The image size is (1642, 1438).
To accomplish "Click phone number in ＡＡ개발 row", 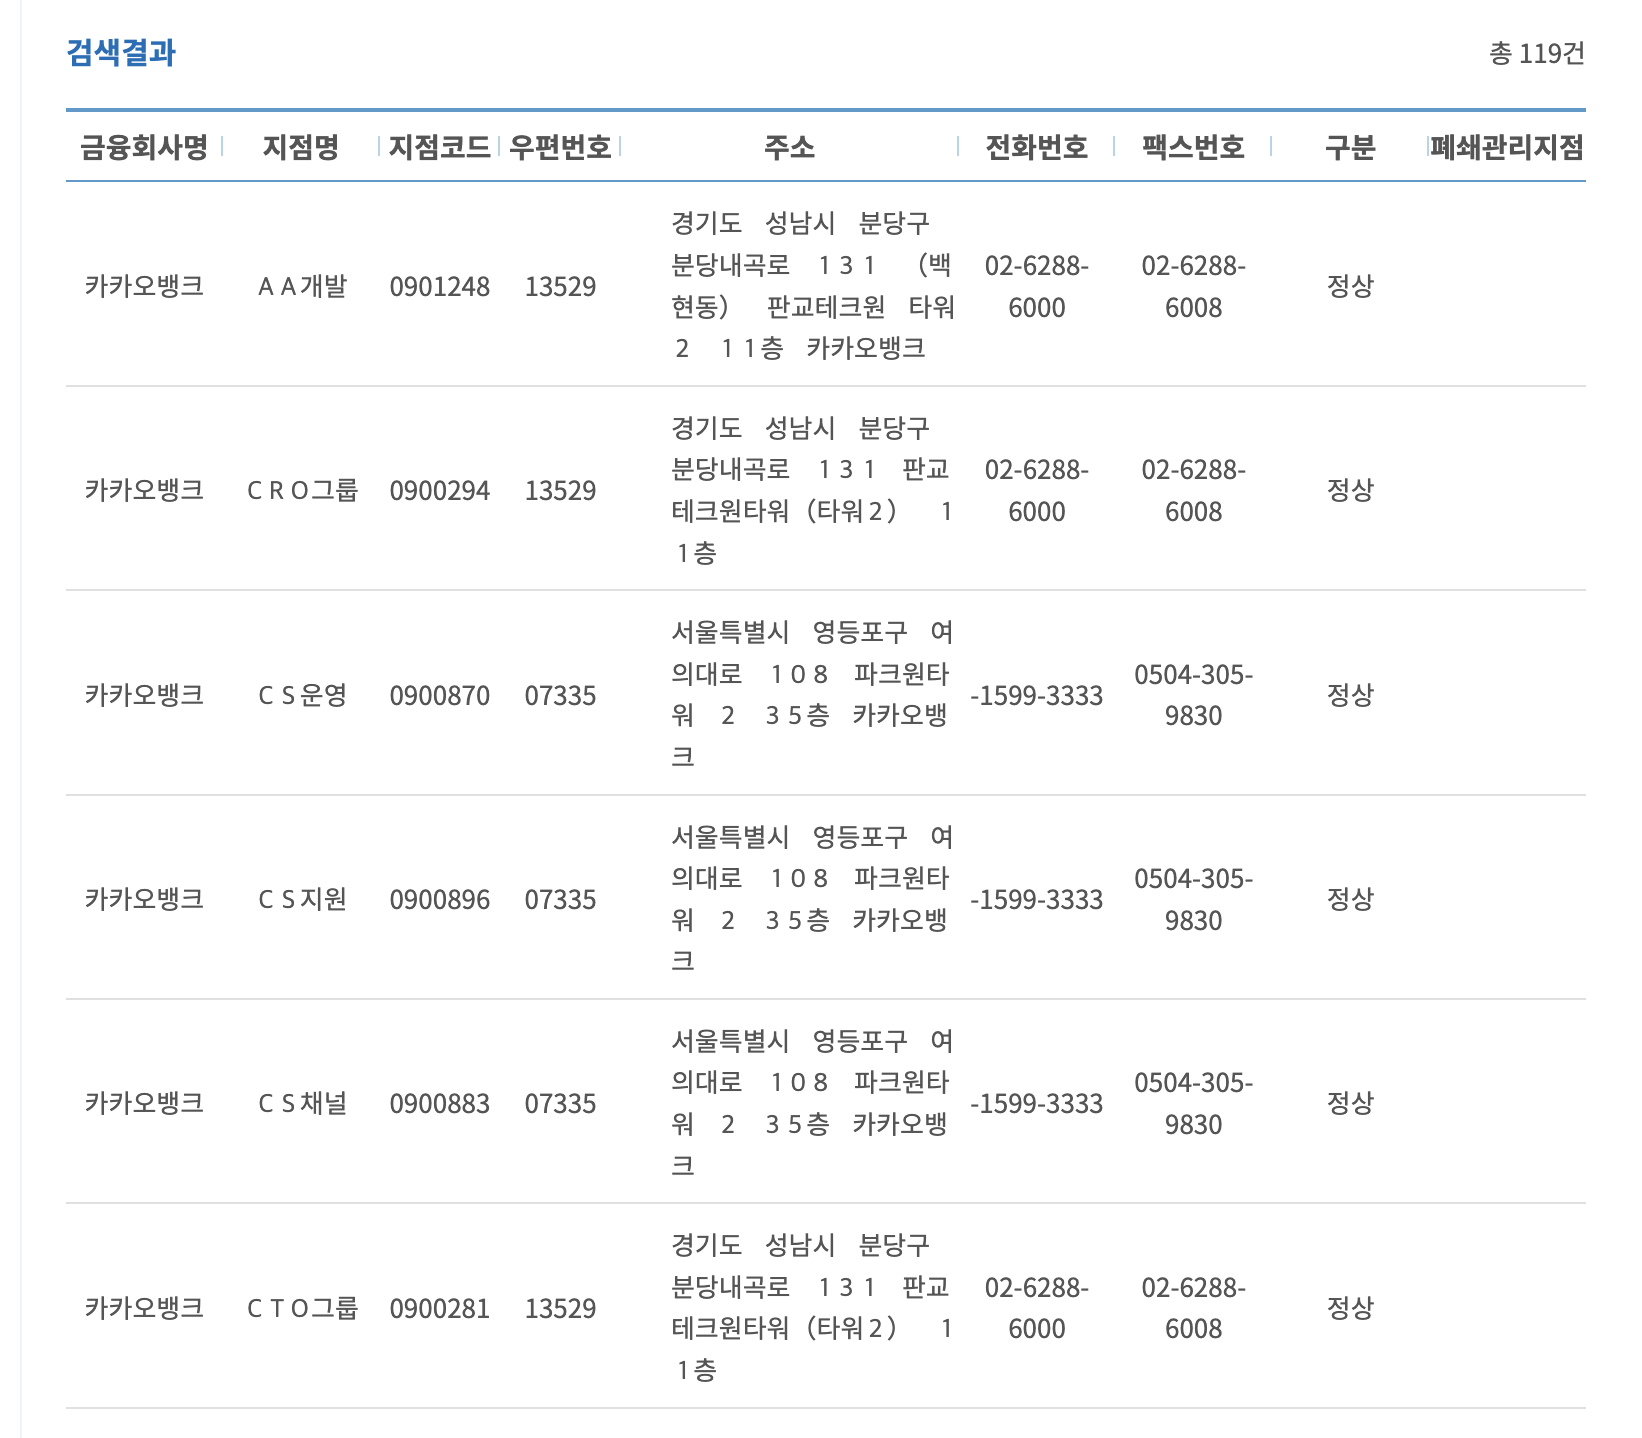I will (x=1036, y=287).
